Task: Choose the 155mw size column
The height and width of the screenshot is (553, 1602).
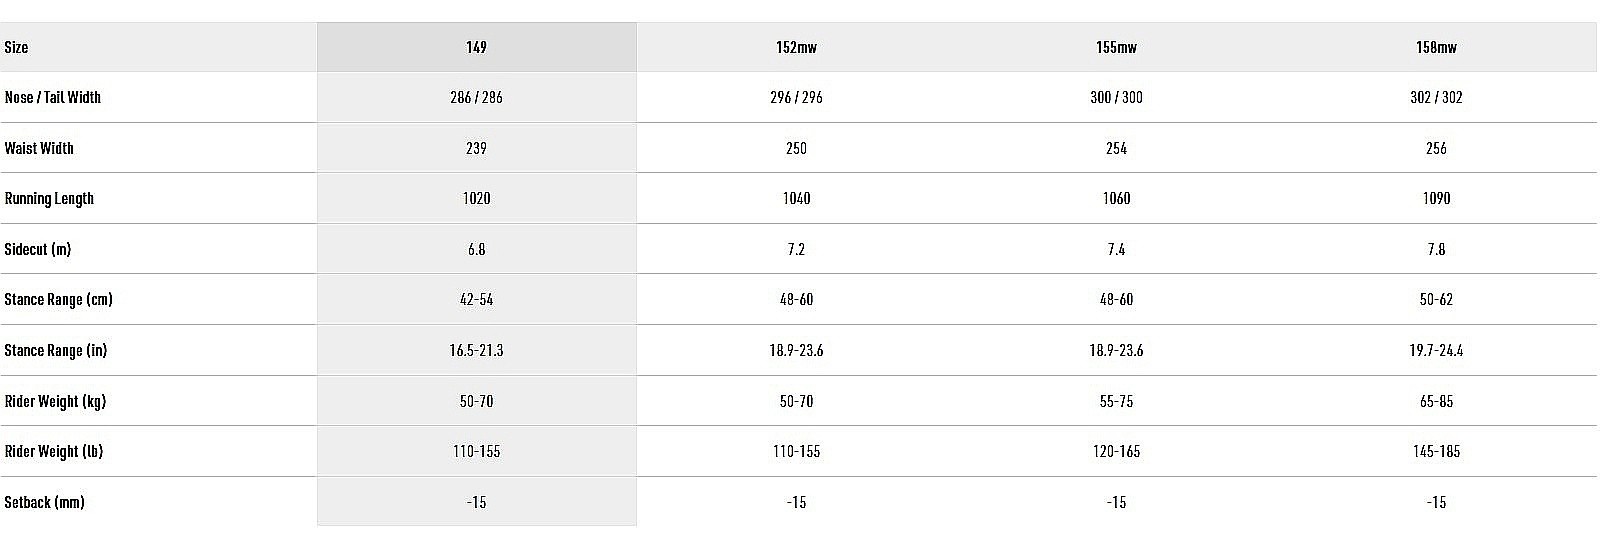Action: 1116,47
